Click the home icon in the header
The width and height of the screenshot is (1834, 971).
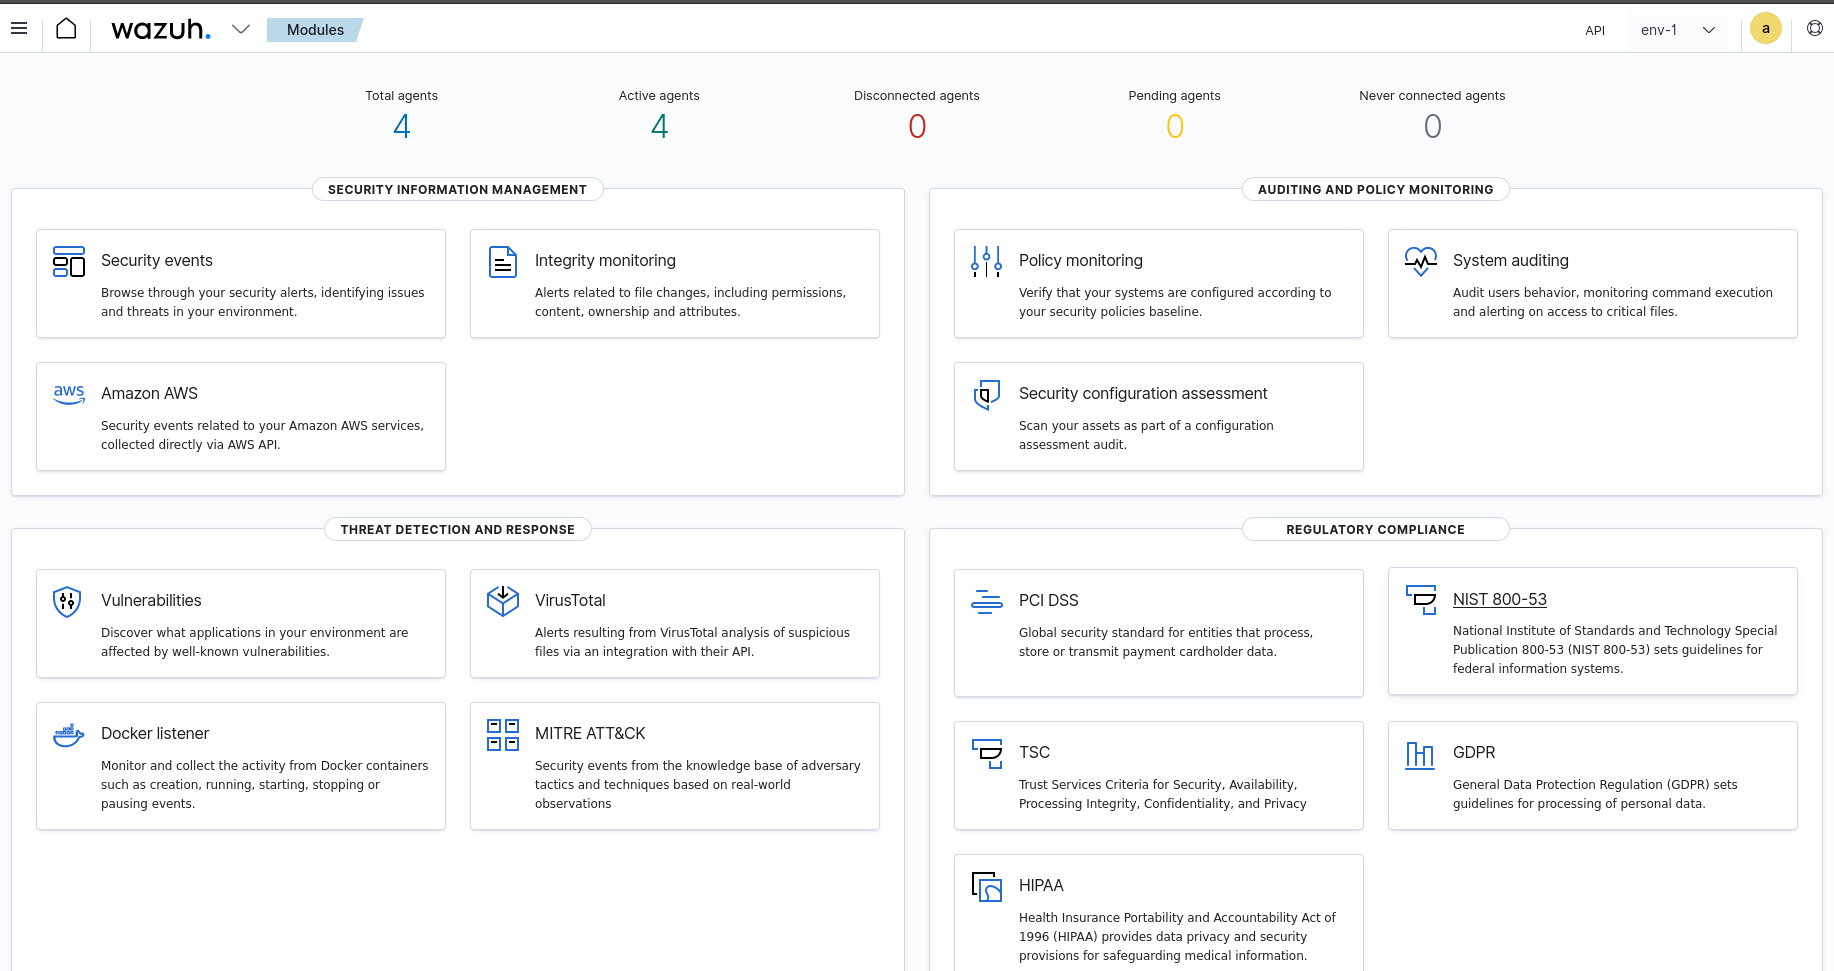[66, 29]
